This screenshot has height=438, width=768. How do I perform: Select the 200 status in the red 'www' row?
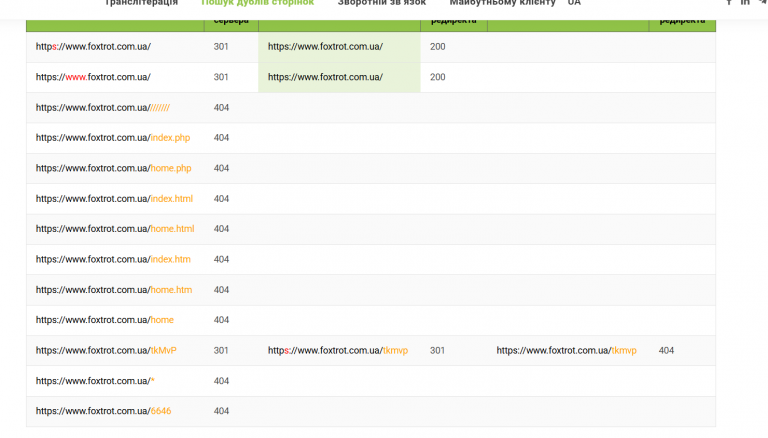pos(437,77)
